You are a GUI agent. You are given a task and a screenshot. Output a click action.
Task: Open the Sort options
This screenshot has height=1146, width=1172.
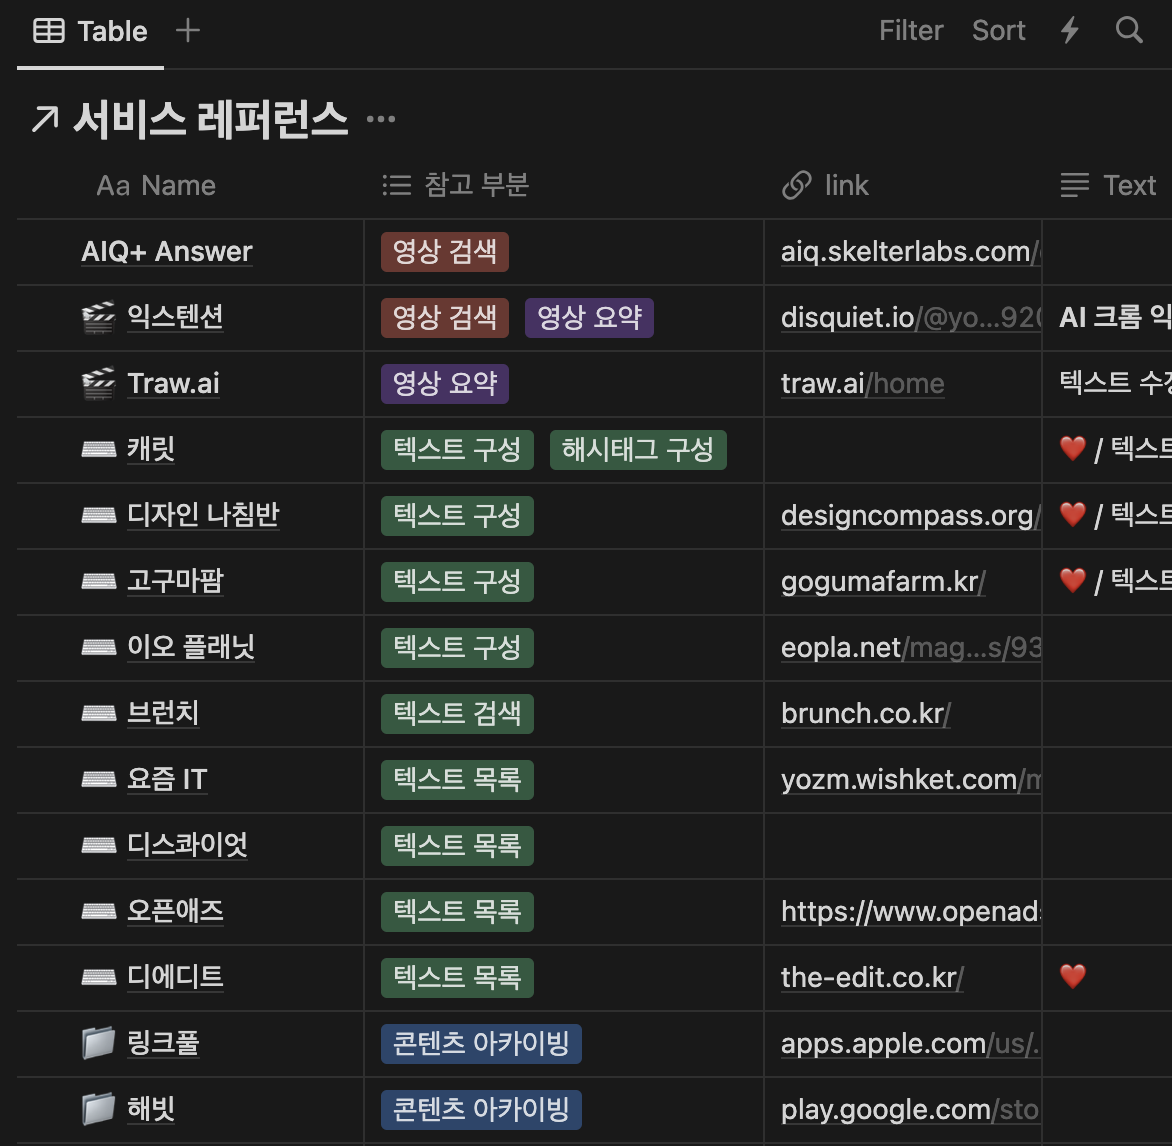click(x=999, y=31)
